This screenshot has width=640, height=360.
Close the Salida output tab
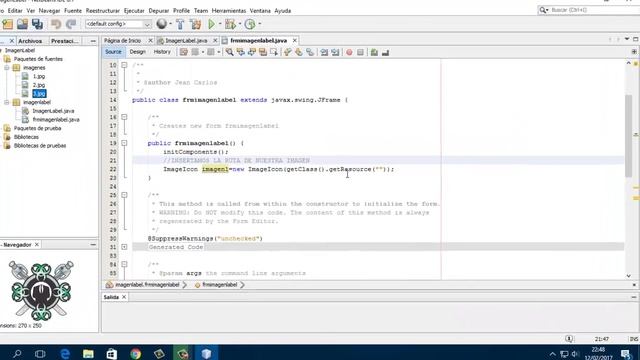point(124,297)
